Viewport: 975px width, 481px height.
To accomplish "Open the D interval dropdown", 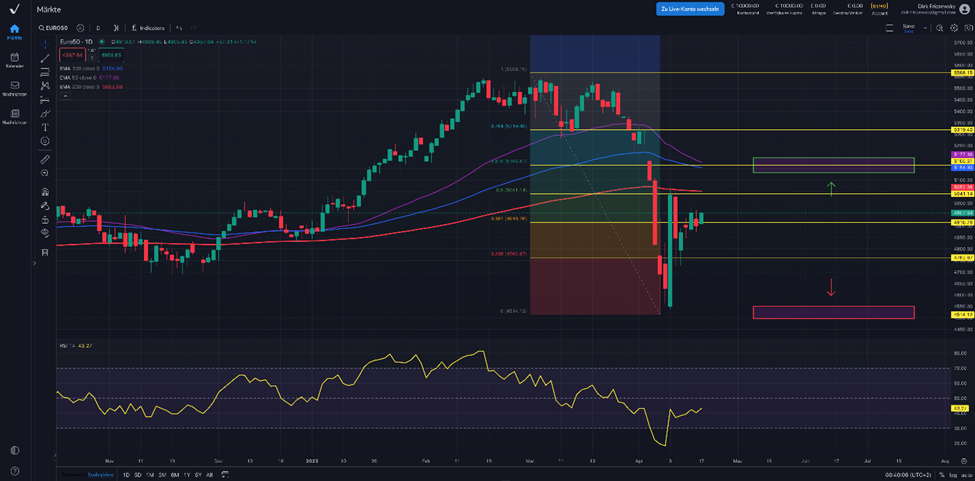I will point(98,28).
